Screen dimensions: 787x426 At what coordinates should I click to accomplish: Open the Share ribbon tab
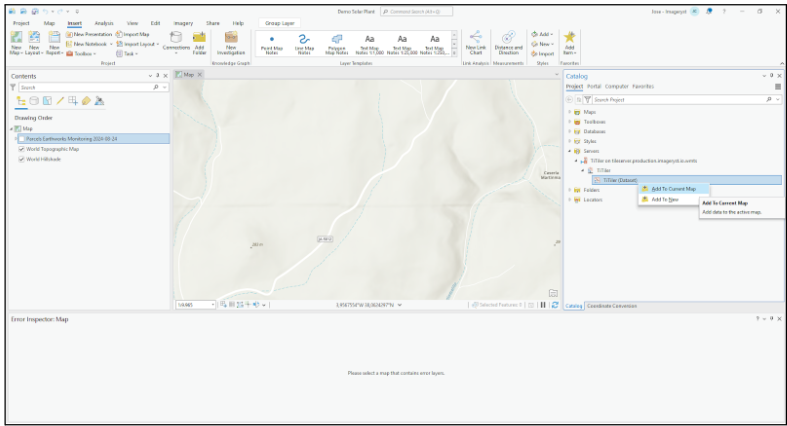213,23
